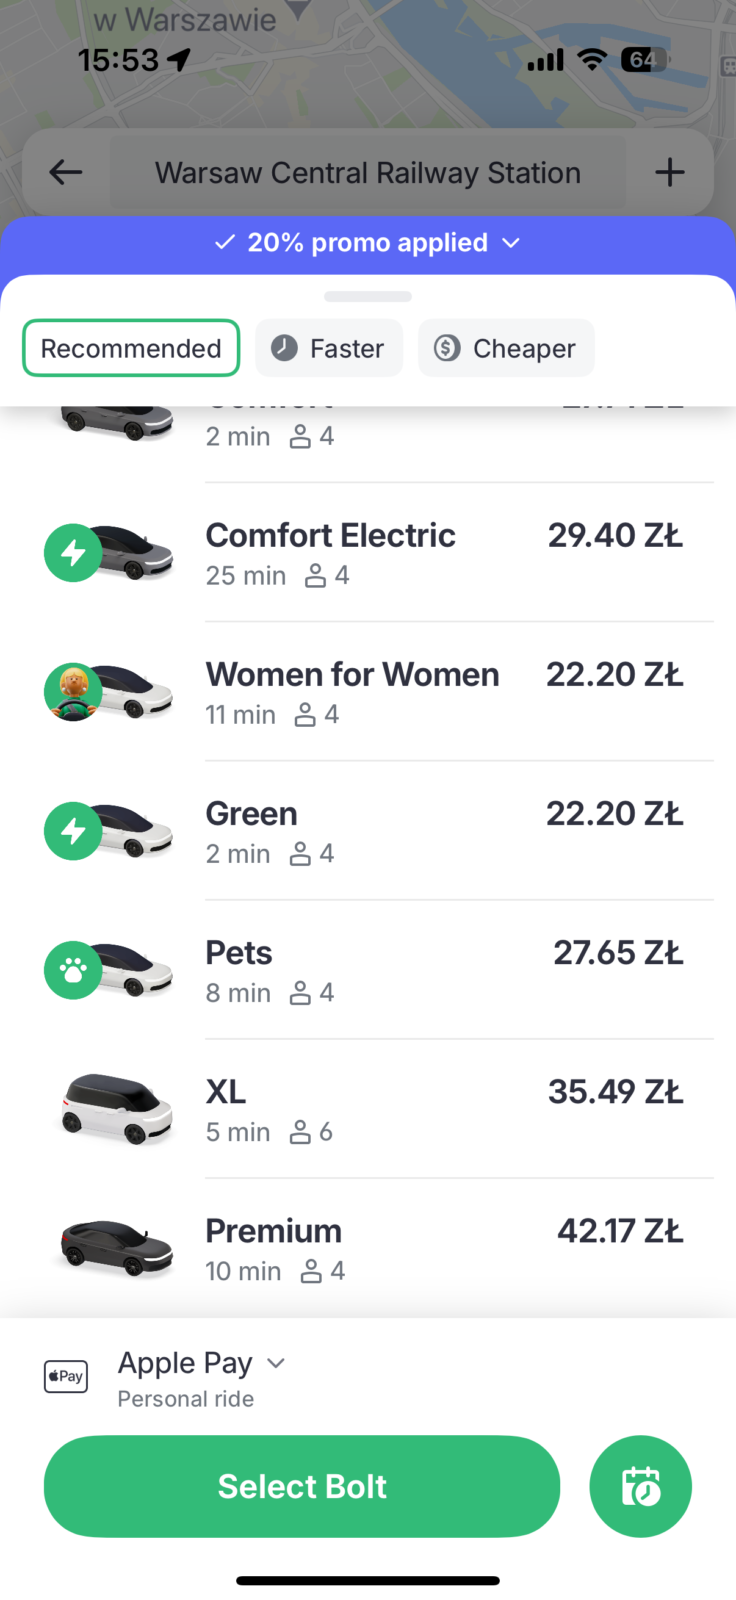
Task: Tap the black Premium car icon
Action: click(x=116, y=1248)
